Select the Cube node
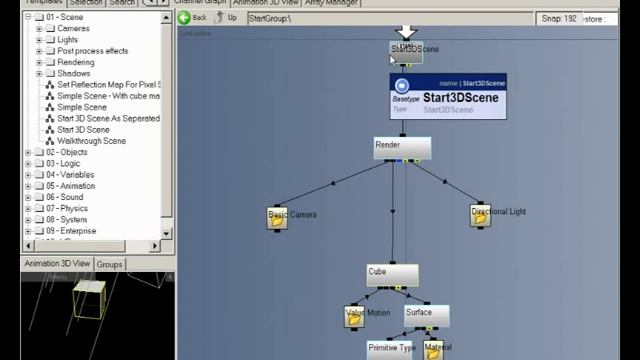640x360 pixels. [x=392, y=275]
